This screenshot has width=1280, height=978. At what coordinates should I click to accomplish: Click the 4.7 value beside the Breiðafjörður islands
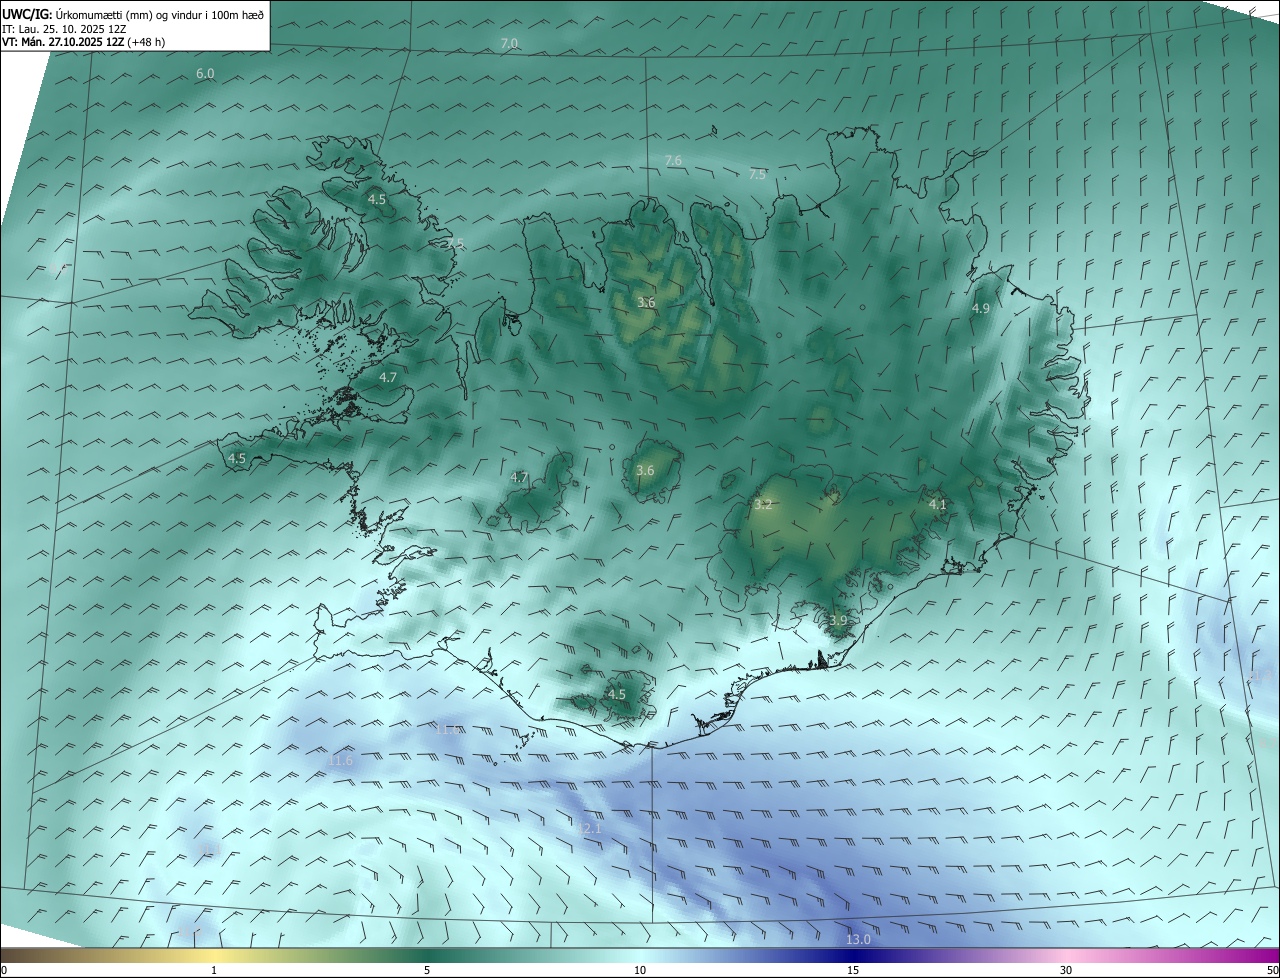pyautogui.click(x=388, y=378)
